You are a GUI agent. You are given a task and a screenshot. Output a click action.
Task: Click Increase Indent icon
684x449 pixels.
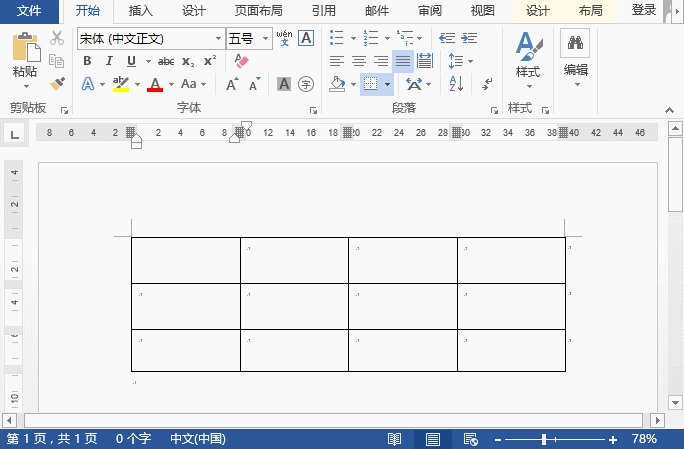(x=469, y=38)
